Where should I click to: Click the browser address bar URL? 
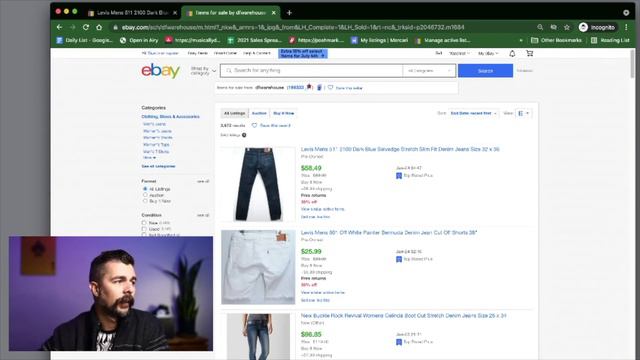point(293,27)
